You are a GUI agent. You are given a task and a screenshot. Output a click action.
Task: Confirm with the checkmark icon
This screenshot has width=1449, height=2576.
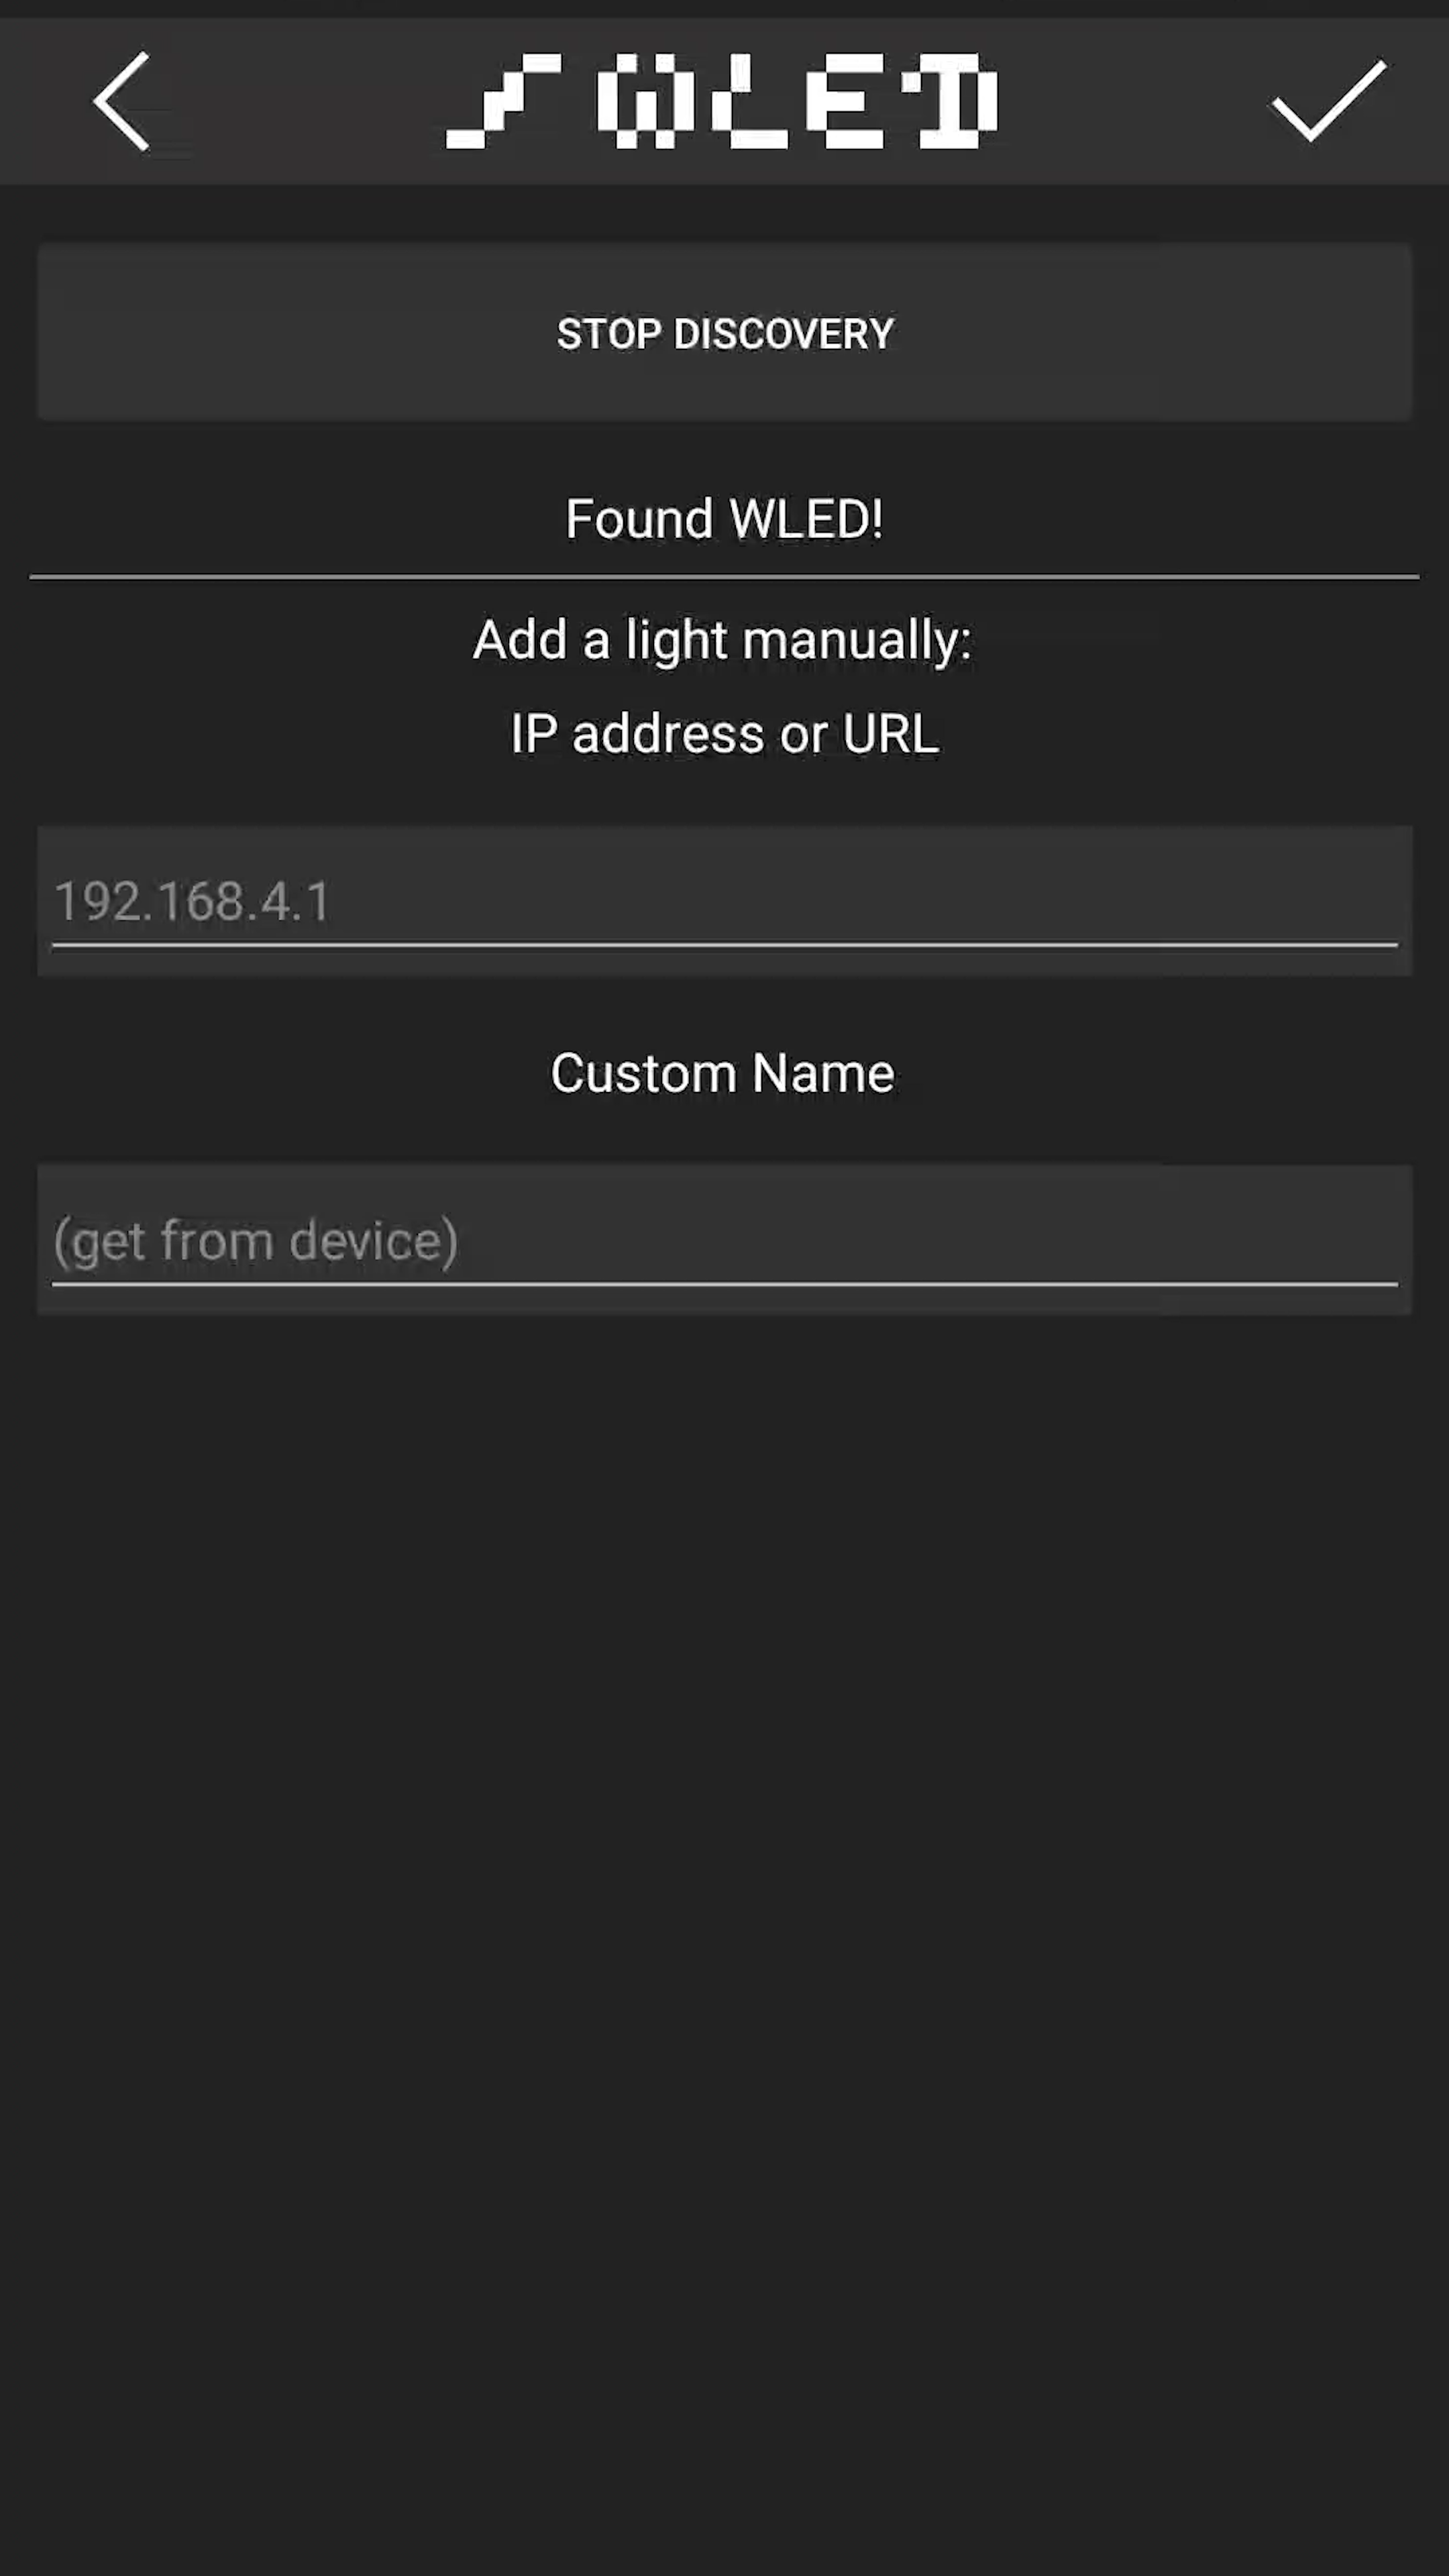[x=1328, y=101]
